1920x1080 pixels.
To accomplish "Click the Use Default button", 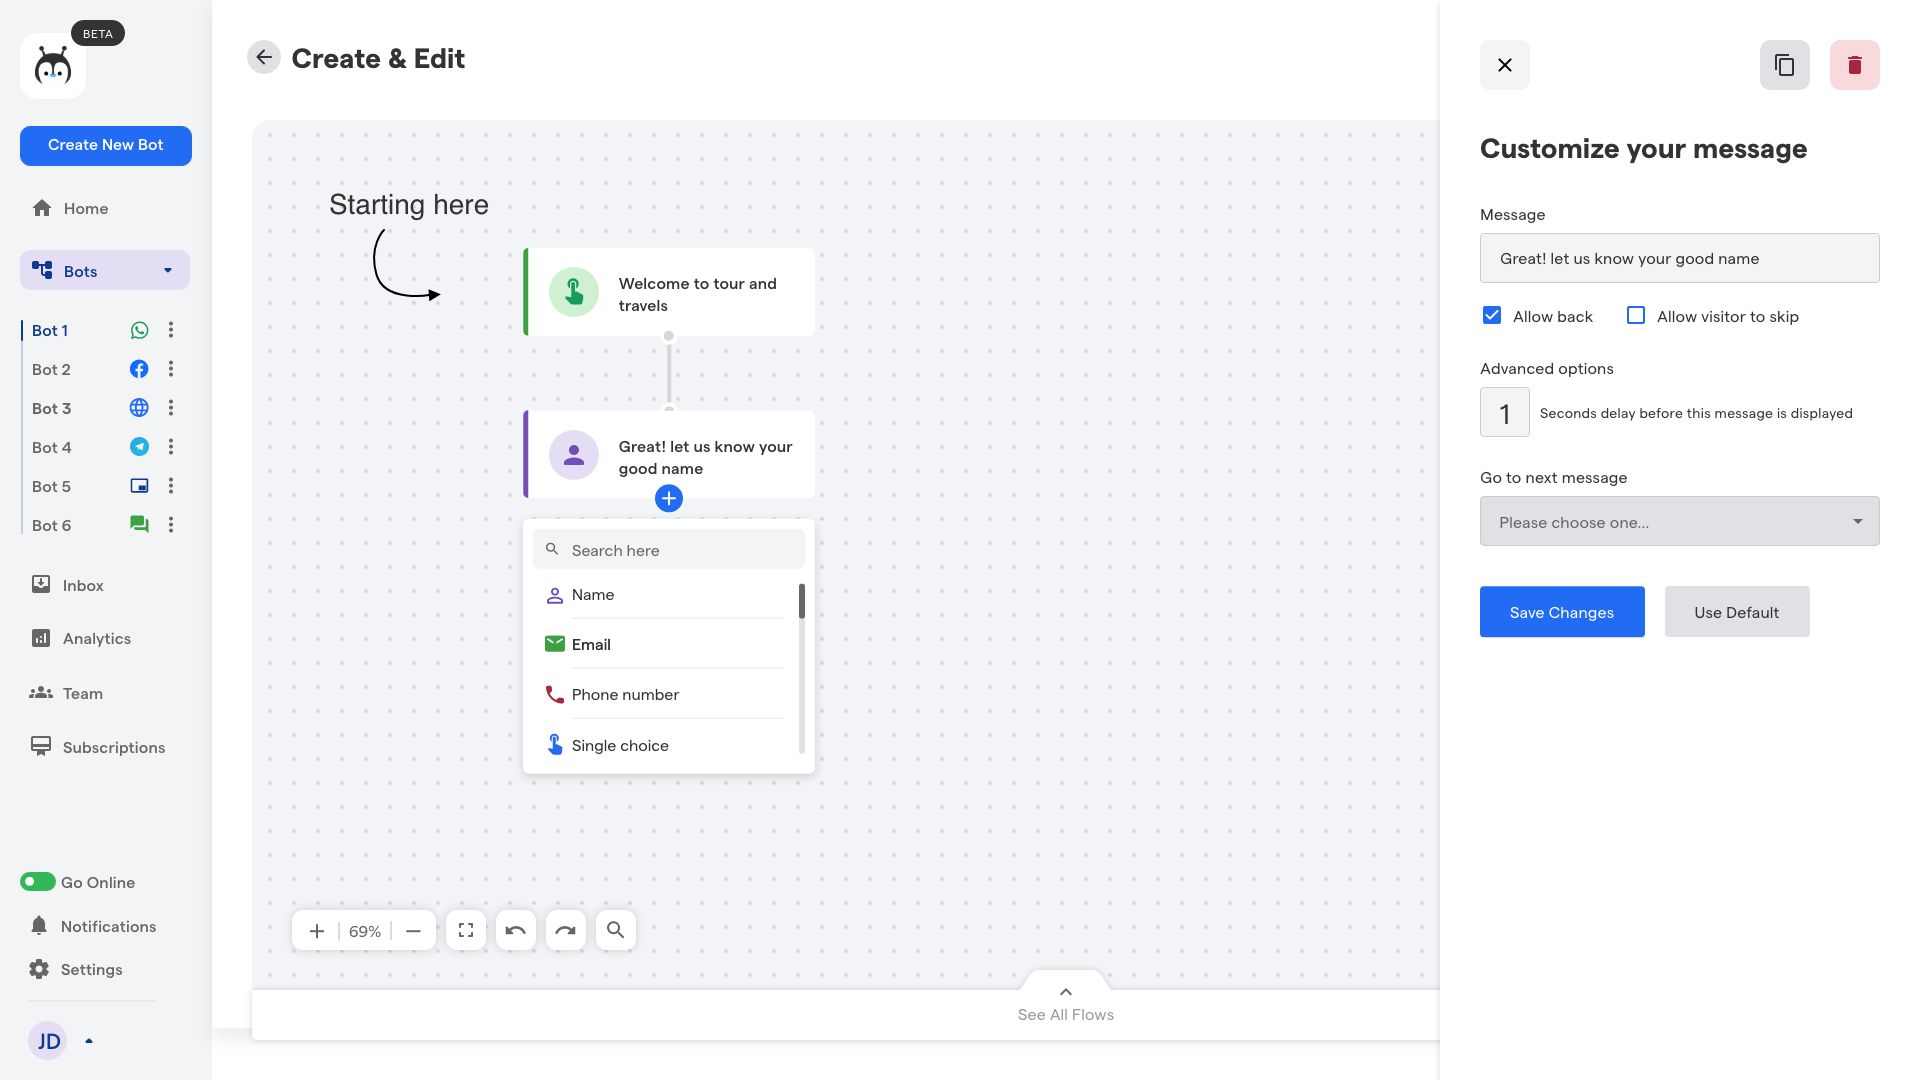I will click(1737, 612).
